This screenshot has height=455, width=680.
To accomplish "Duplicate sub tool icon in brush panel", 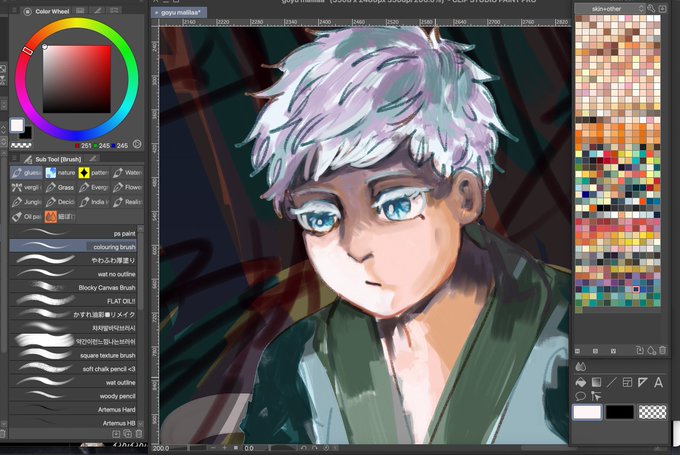I will pos(128,433).
